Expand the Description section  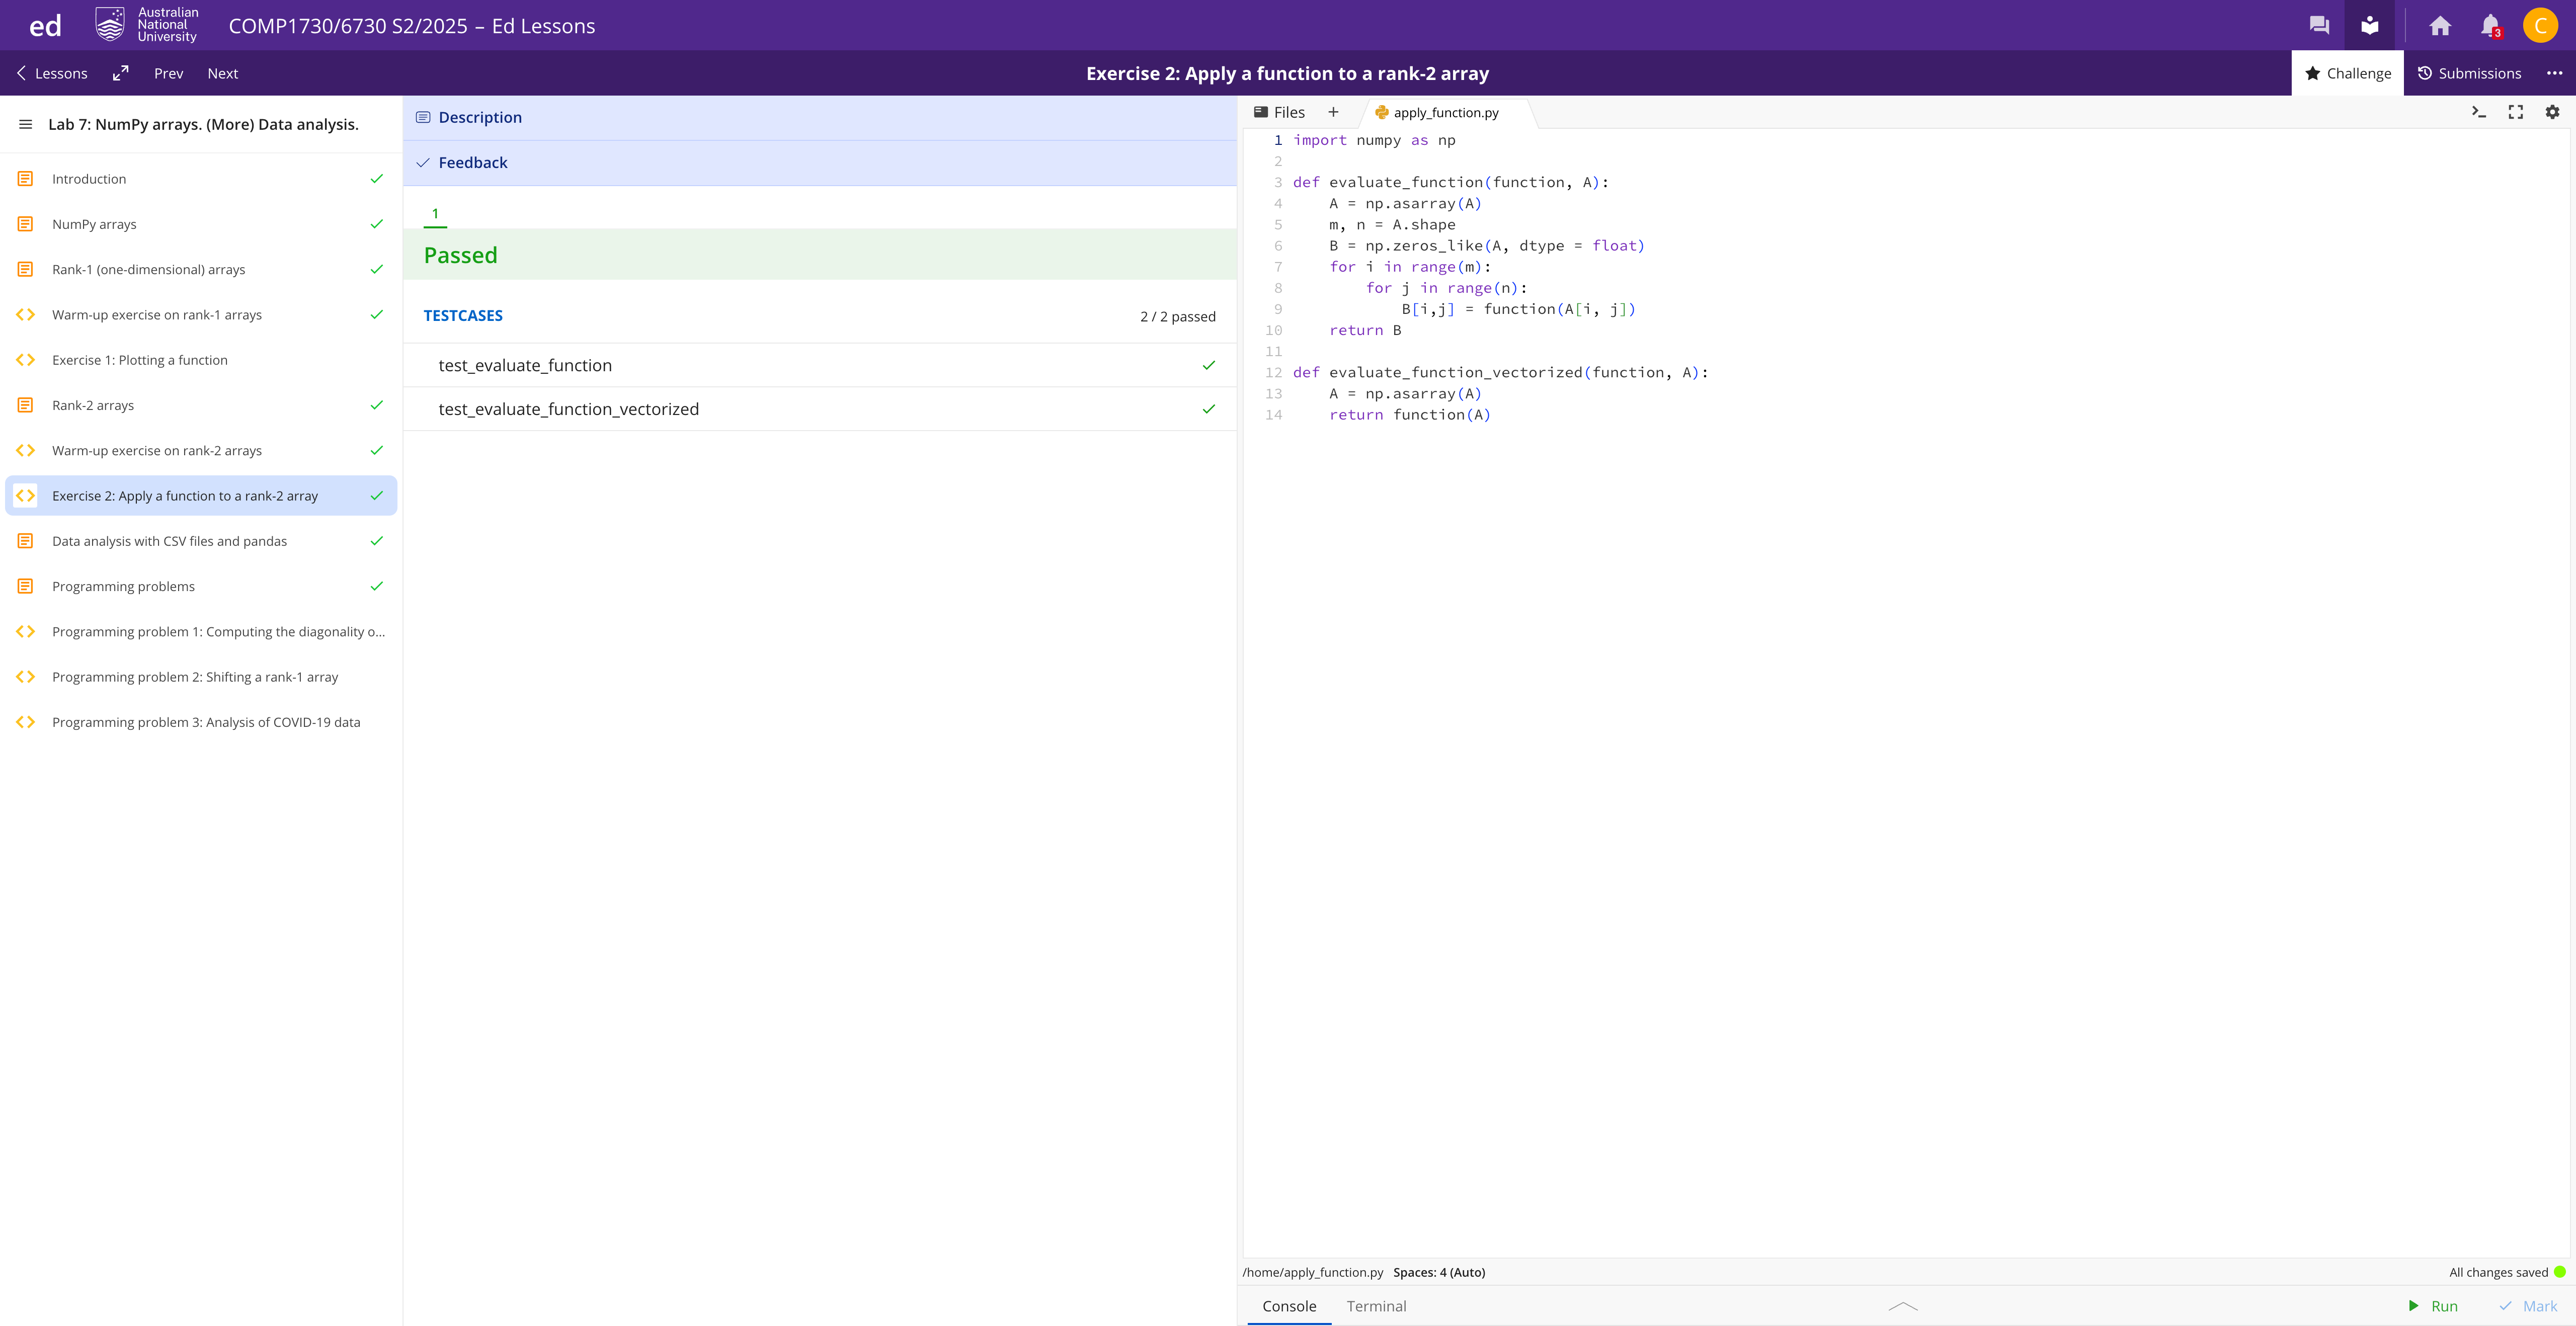(x=820, y=117)
